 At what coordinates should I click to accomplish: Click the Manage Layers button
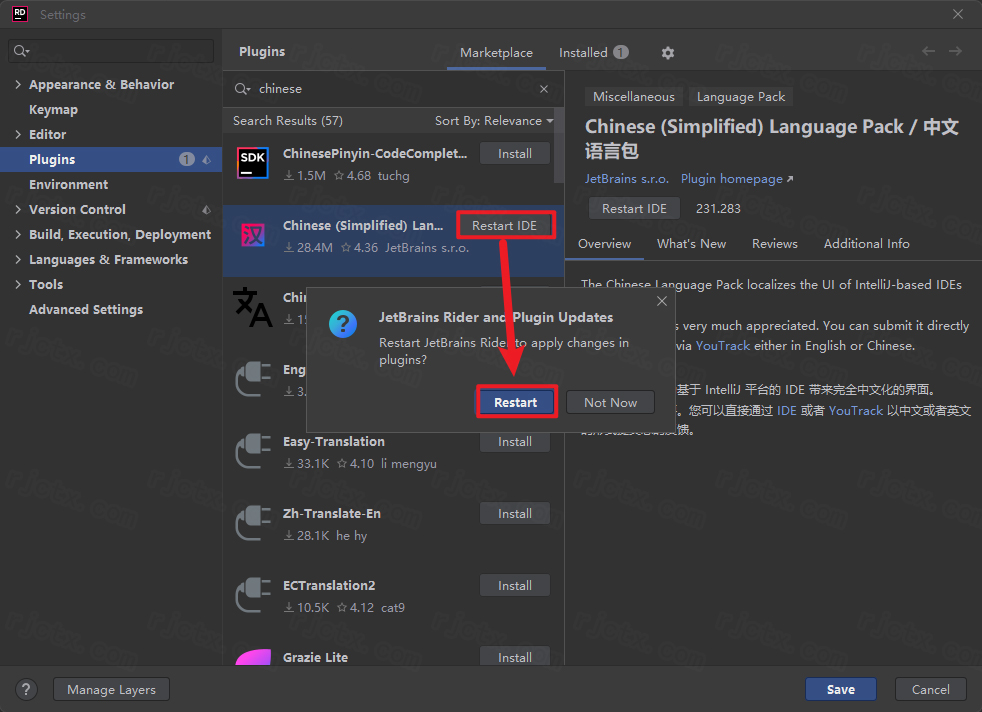pos(111,689)
